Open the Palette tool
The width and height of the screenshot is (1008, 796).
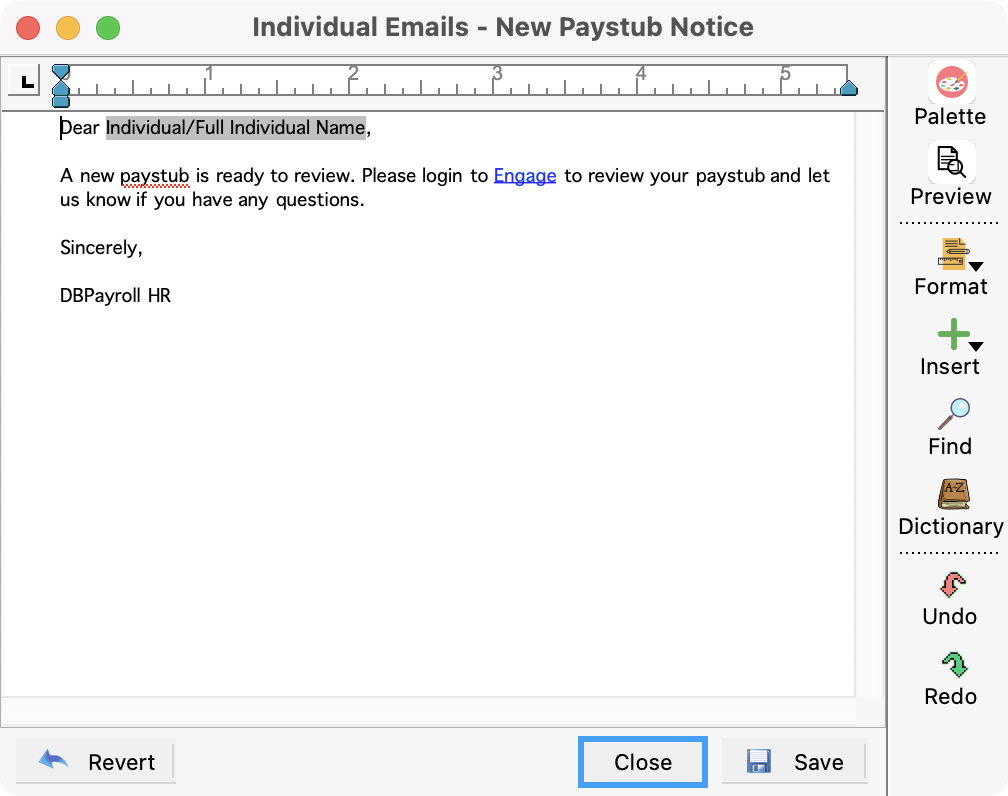click(950, 84)
